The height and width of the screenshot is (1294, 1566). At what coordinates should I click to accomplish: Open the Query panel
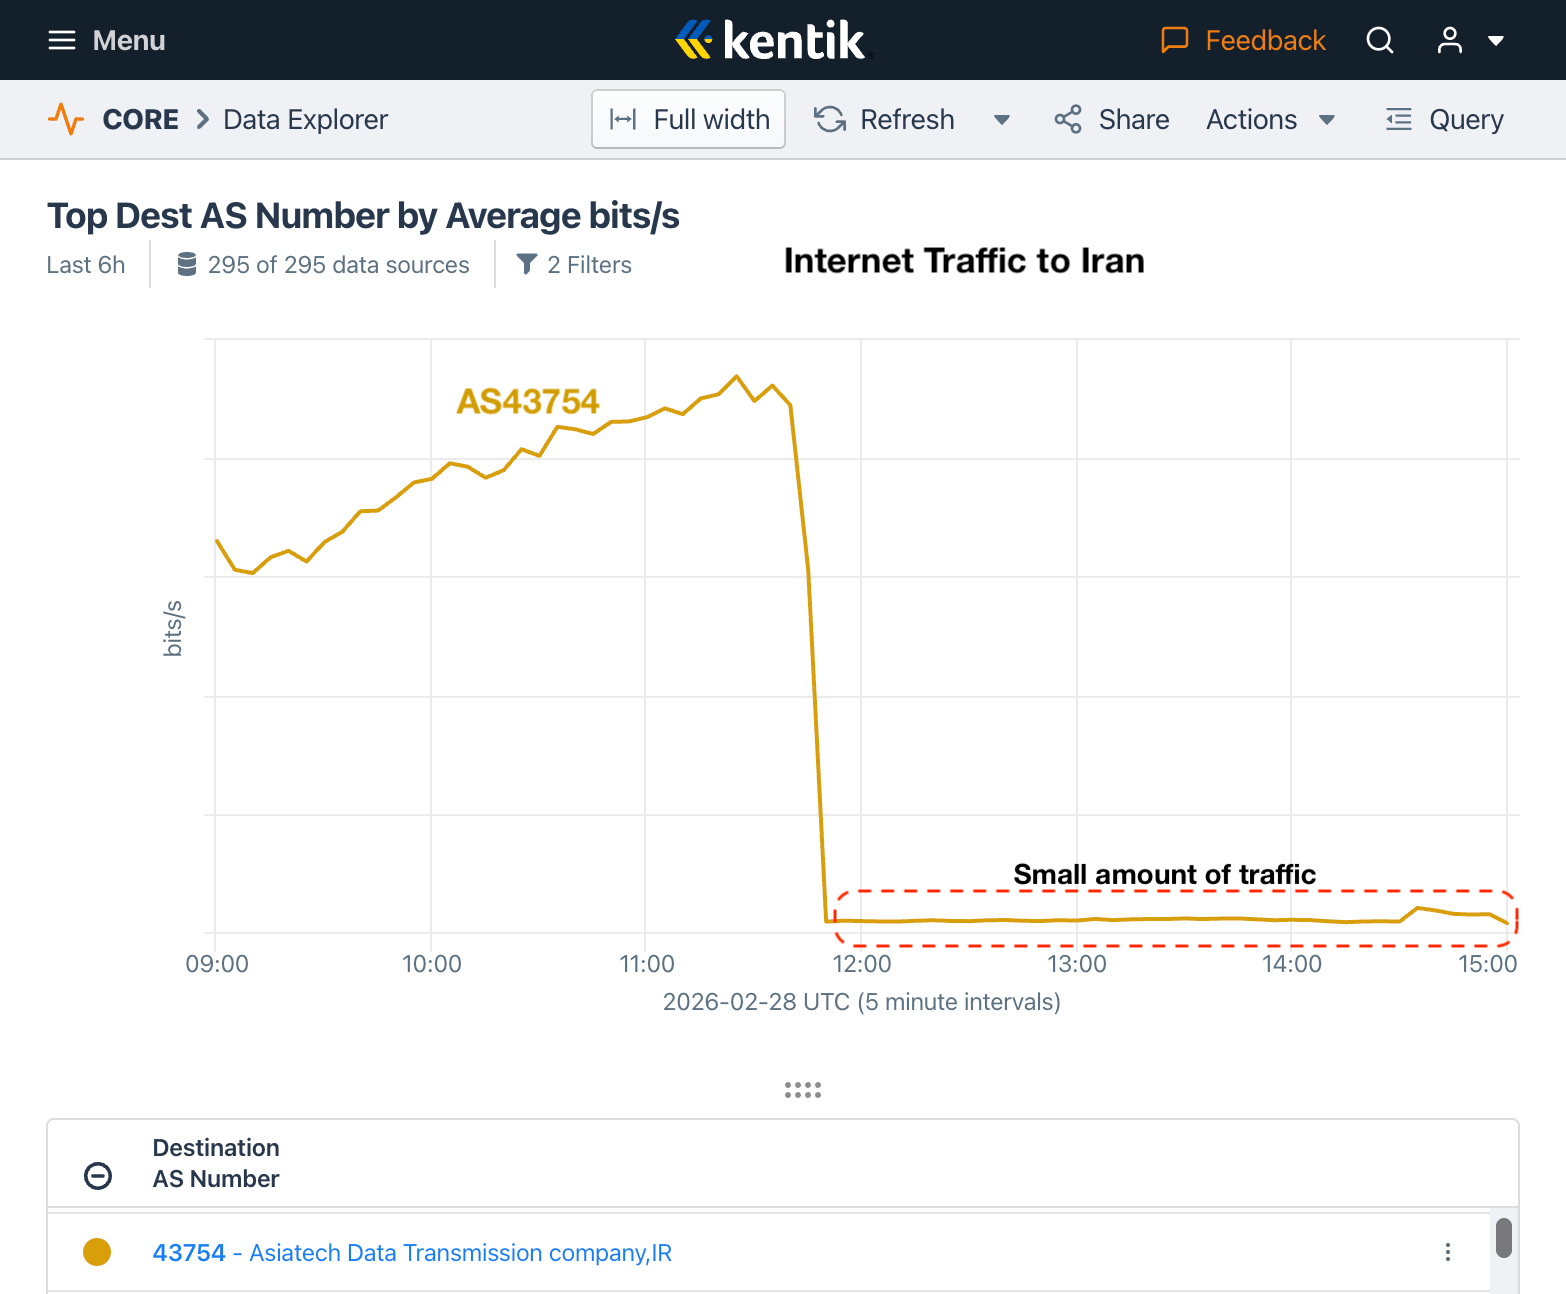(1444, 119)
